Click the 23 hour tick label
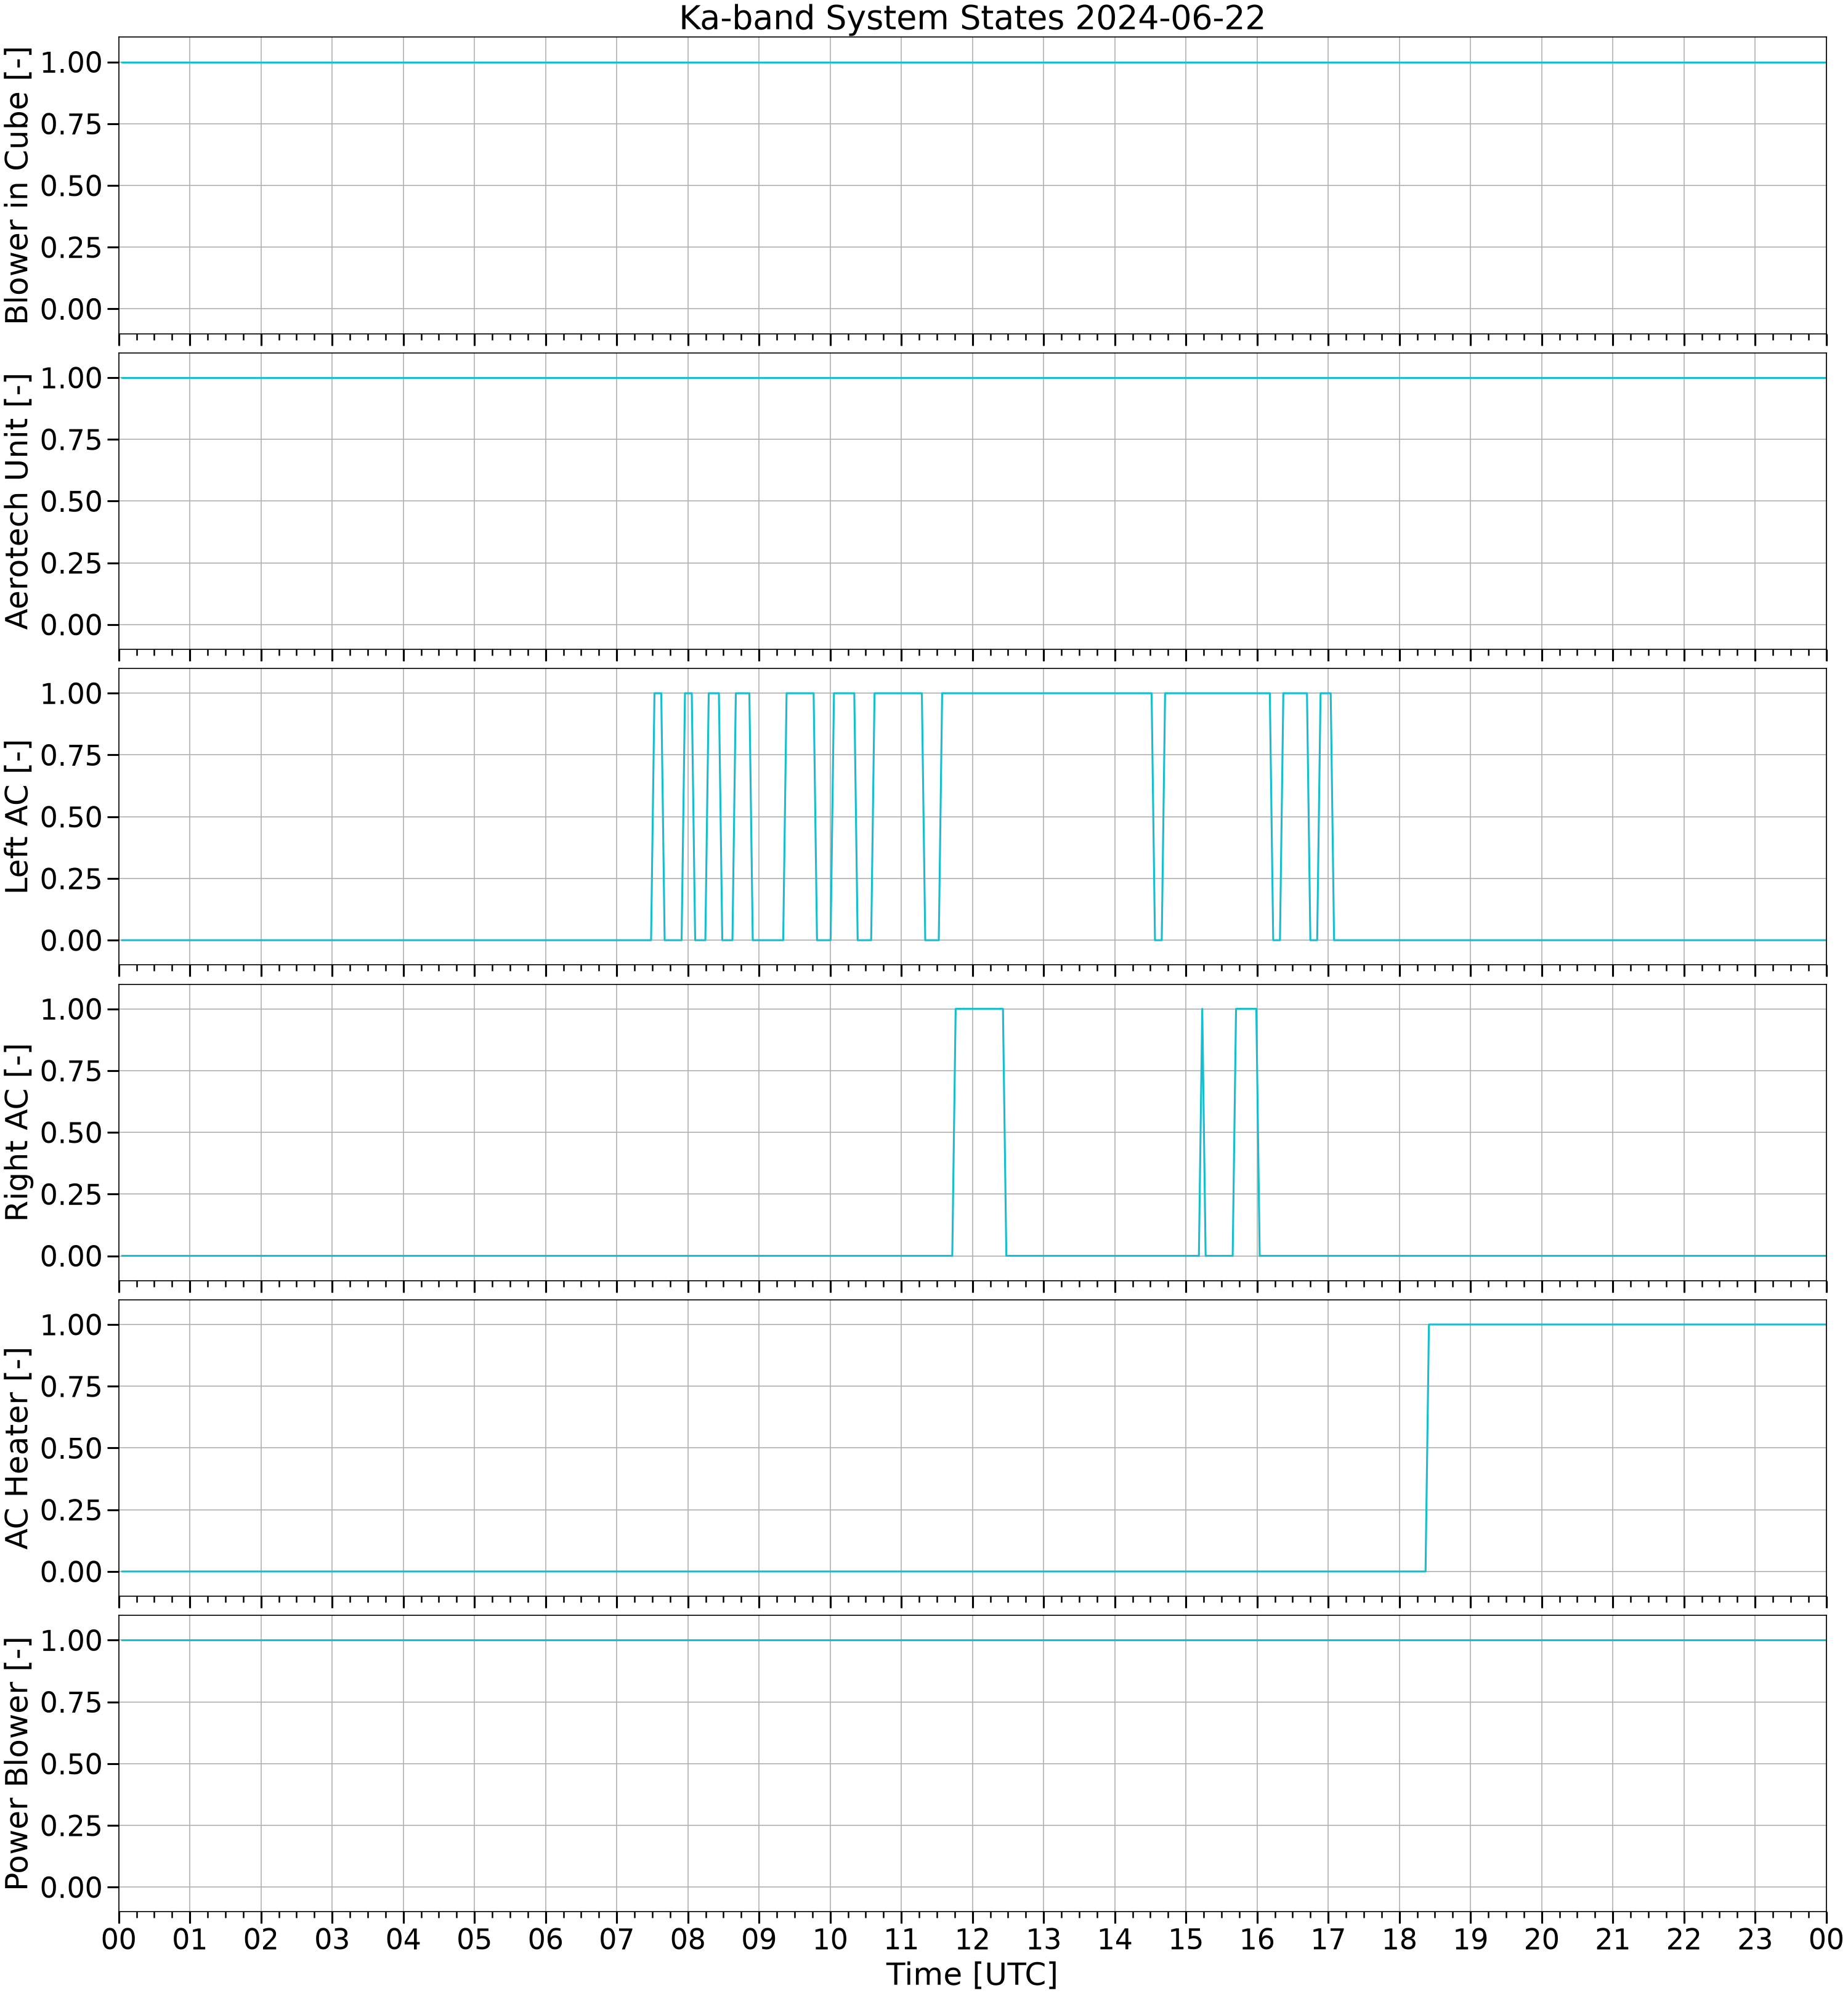This screenshot has width=1848, height=1996. click(x=1755, y=1939)
